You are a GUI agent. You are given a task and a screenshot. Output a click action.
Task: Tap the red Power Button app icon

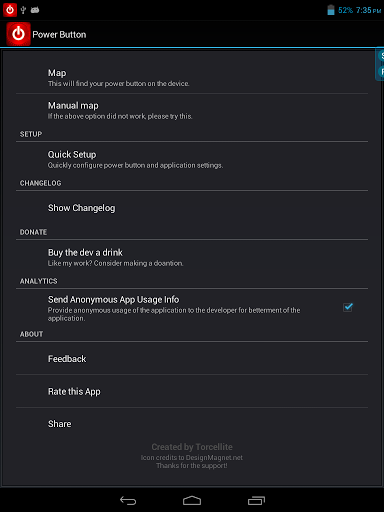pos(18,34)
